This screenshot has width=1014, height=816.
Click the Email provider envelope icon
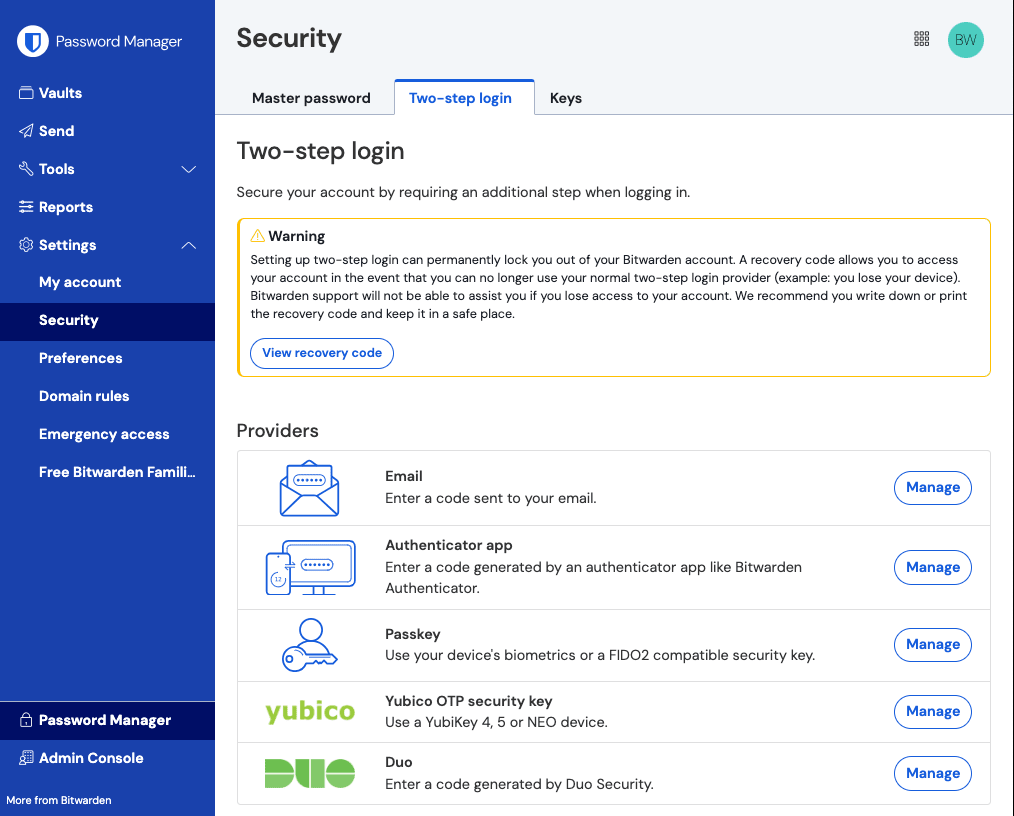(309, 487)
